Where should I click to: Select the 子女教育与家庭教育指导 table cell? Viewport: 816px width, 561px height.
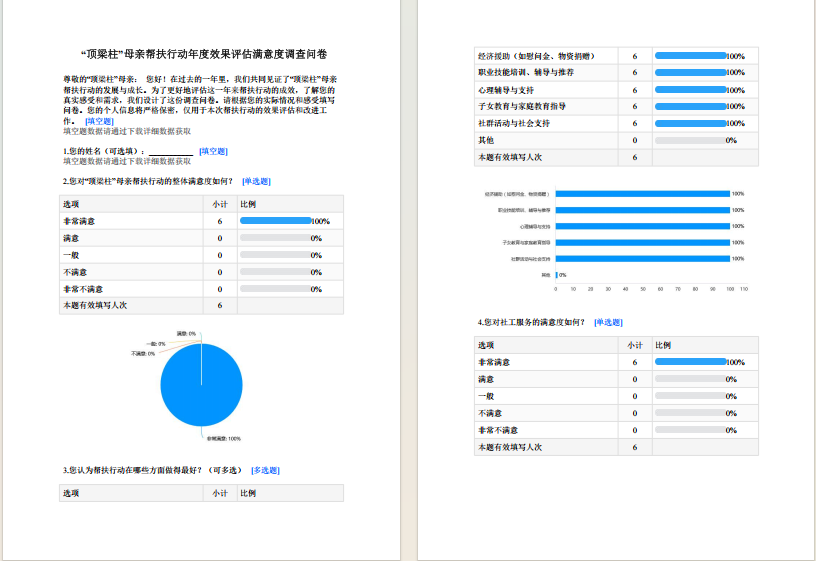[522, 107]
